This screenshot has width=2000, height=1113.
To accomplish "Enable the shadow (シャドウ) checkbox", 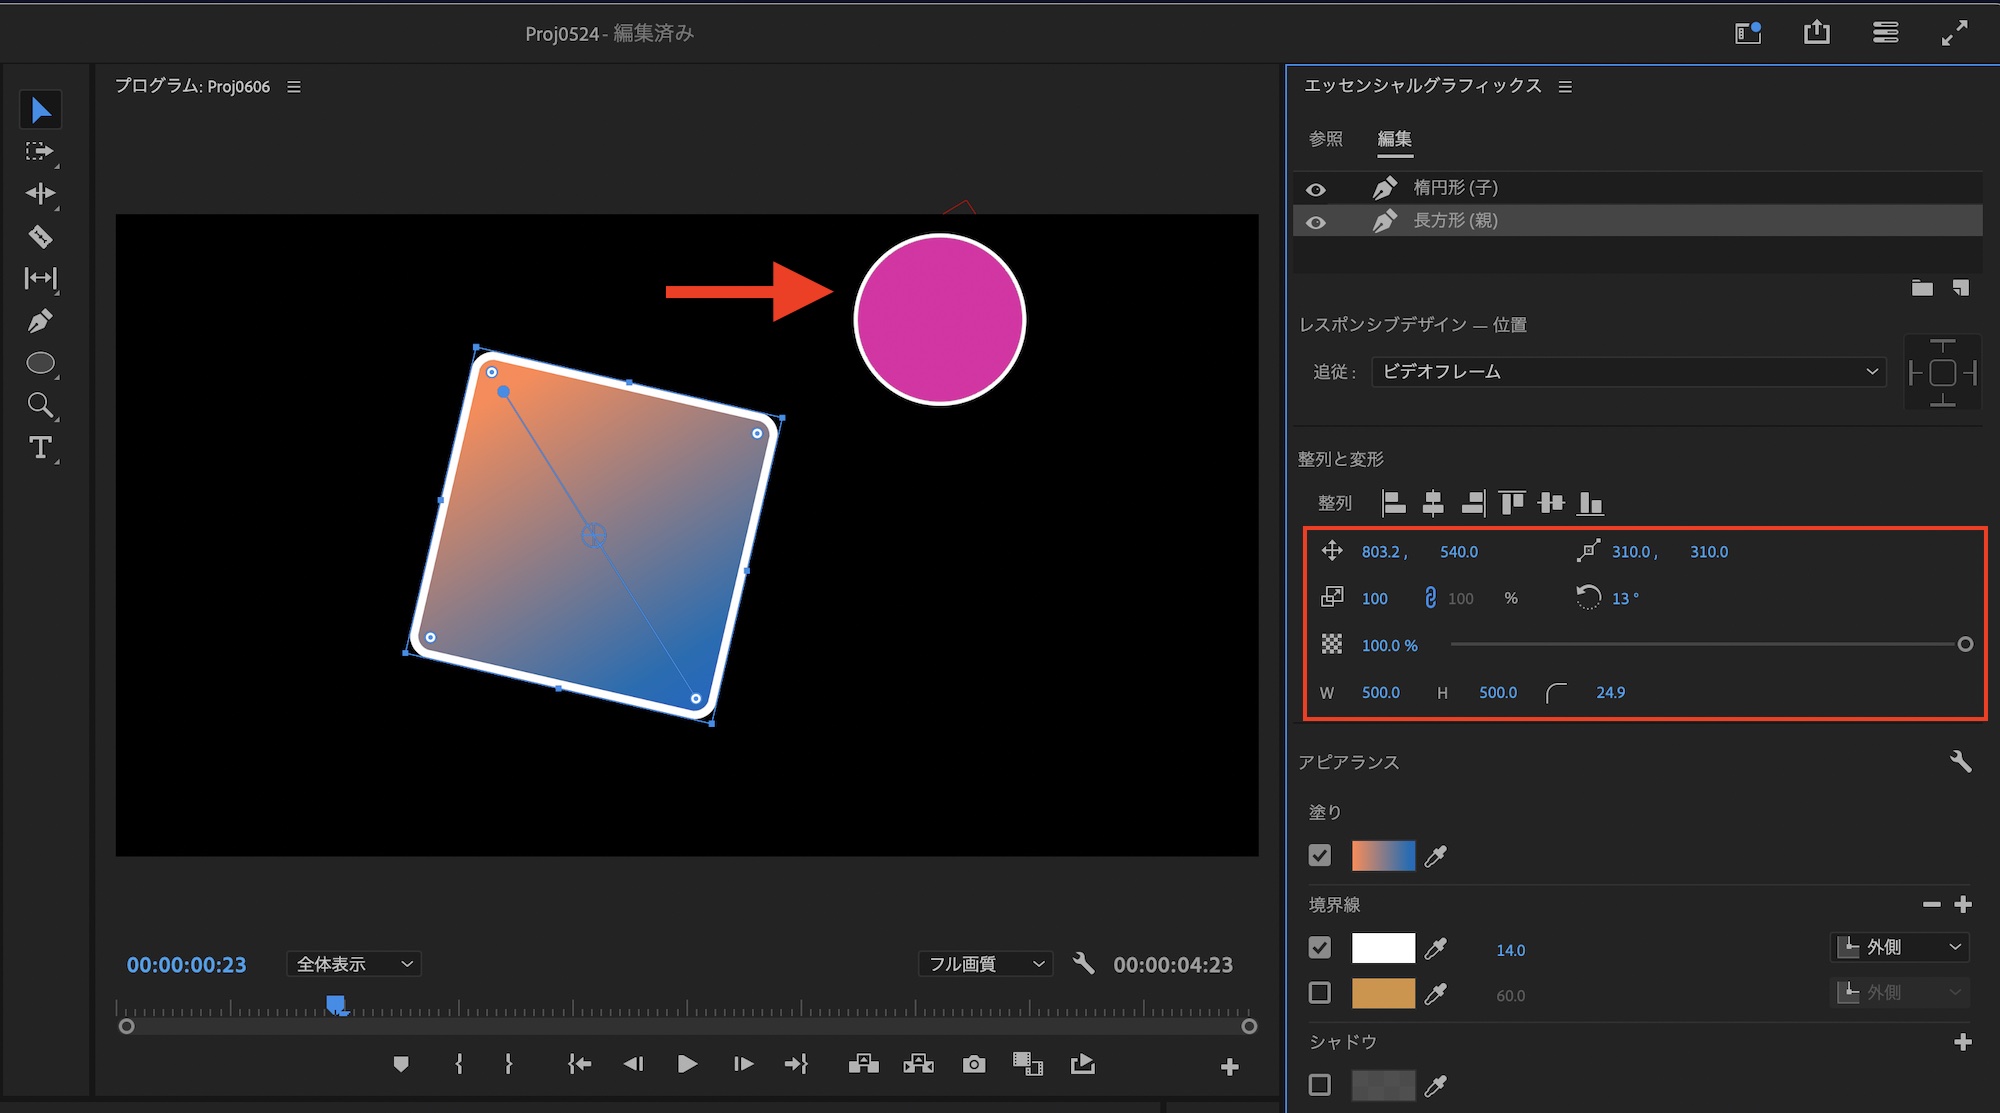I will [1320, 1085].
